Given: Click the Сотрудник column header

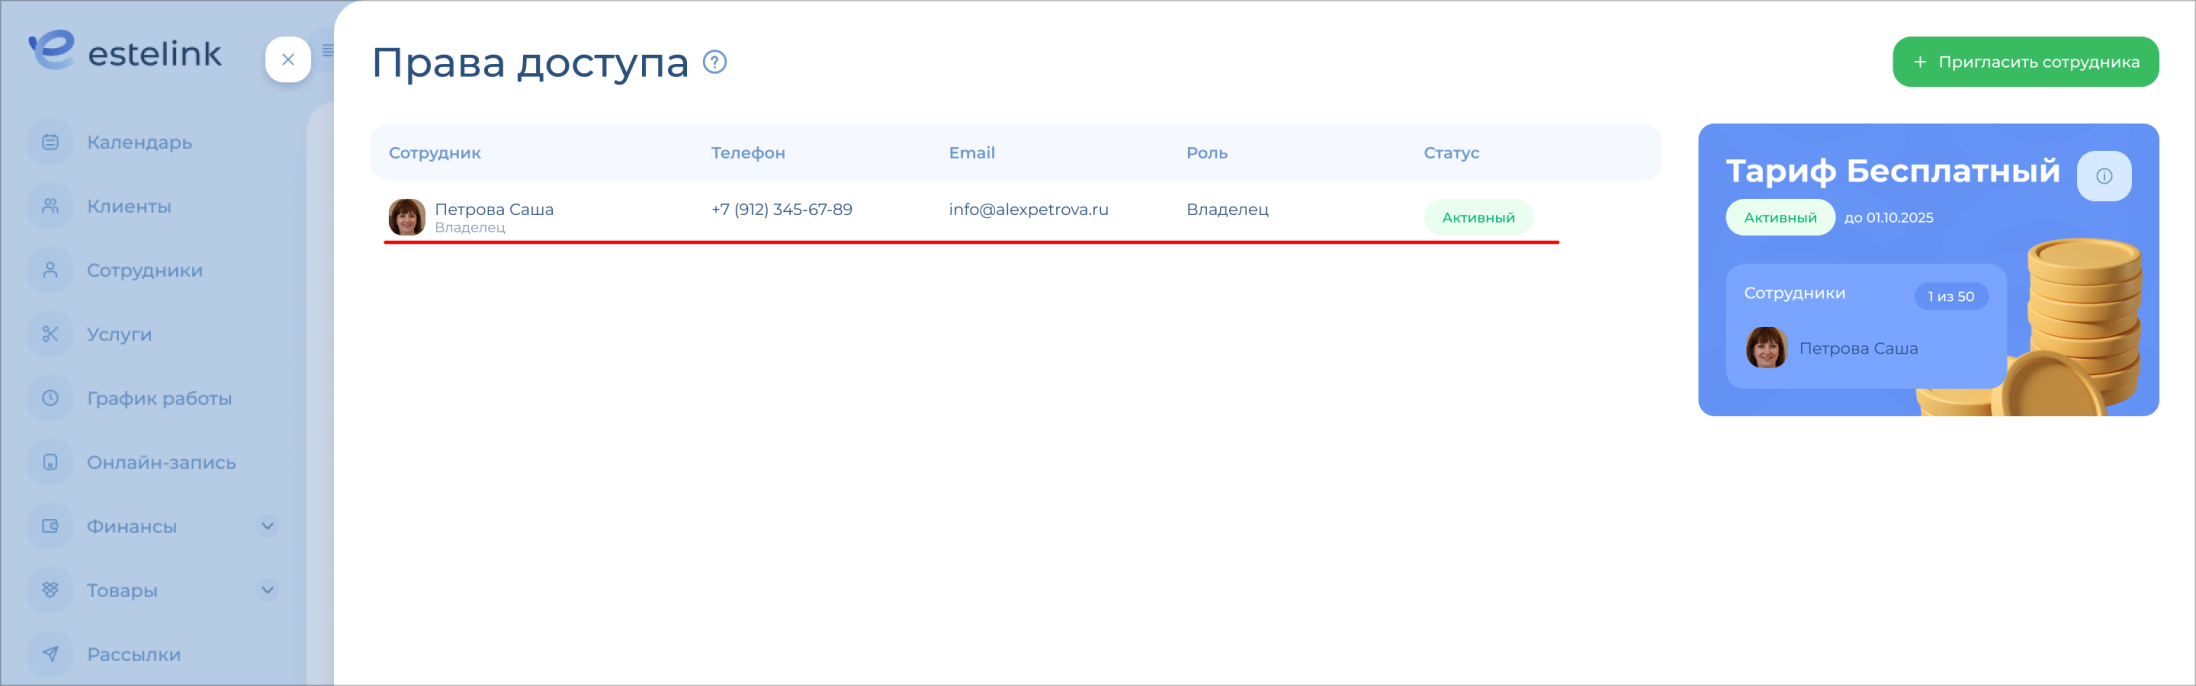Looking at the screenshot, I should coord(435,153).
